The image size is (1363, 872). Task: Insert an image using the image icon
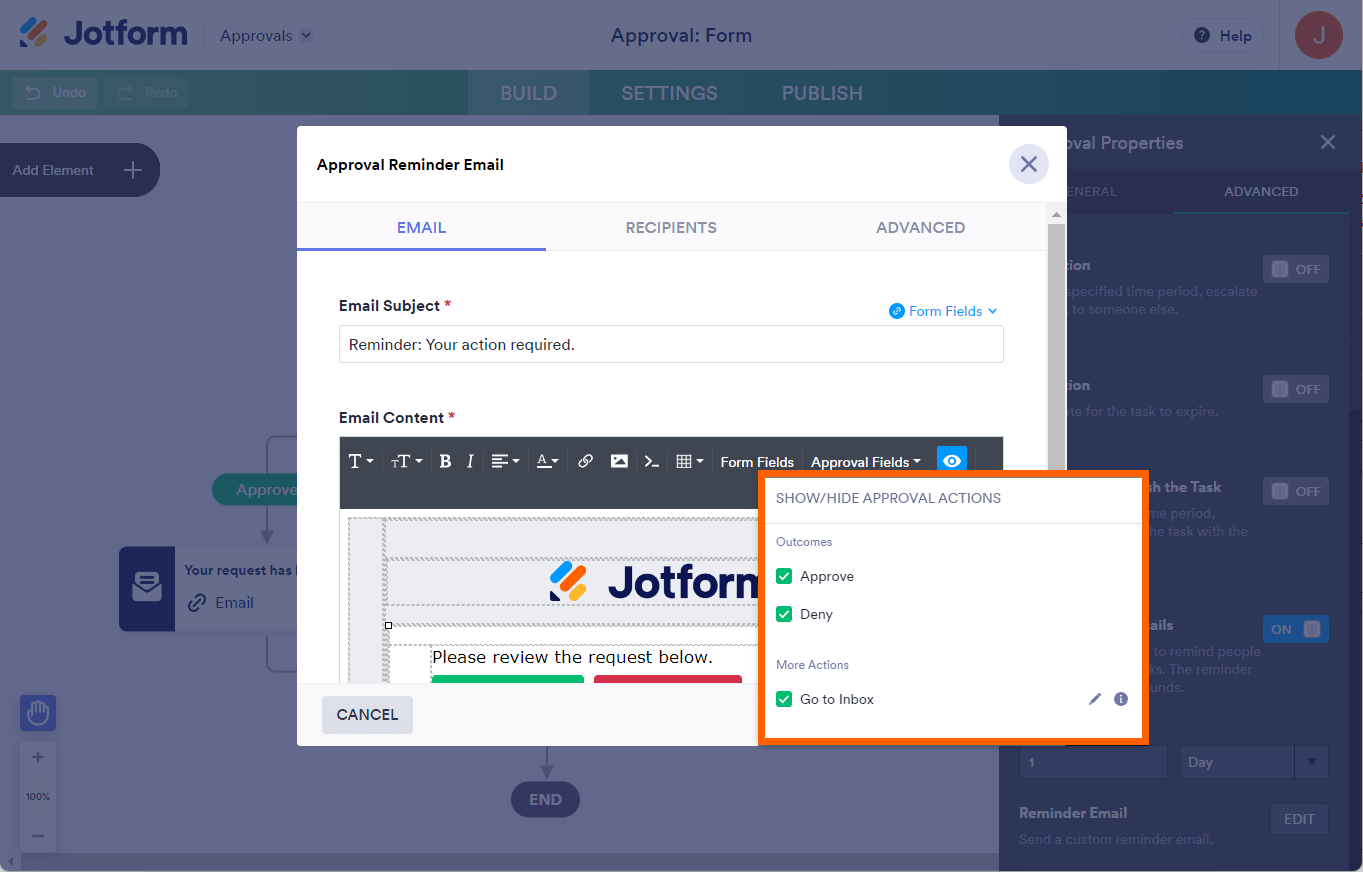[x=620, y=461]
